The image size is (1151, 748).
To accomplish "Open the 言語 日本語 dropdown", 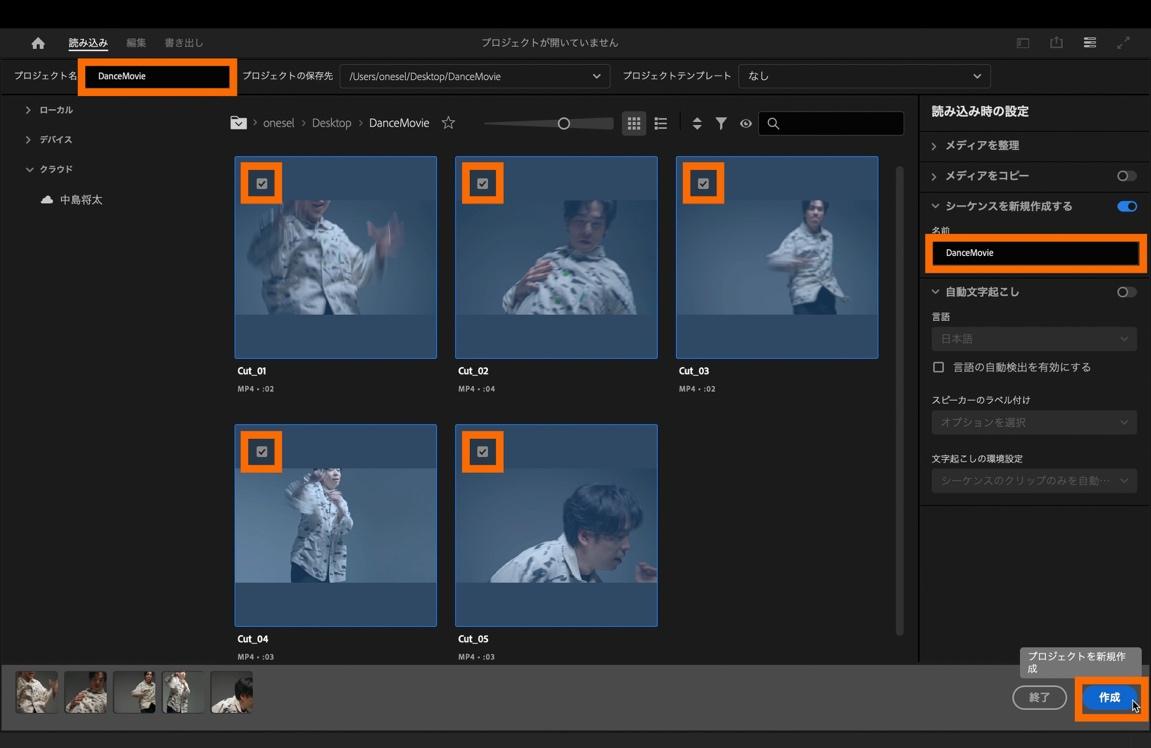I will (1034, 338).
